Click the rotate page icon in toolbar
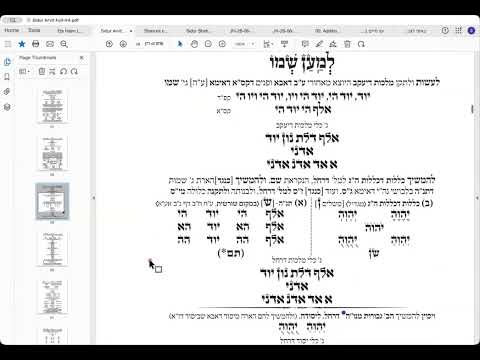 [361, 44]
